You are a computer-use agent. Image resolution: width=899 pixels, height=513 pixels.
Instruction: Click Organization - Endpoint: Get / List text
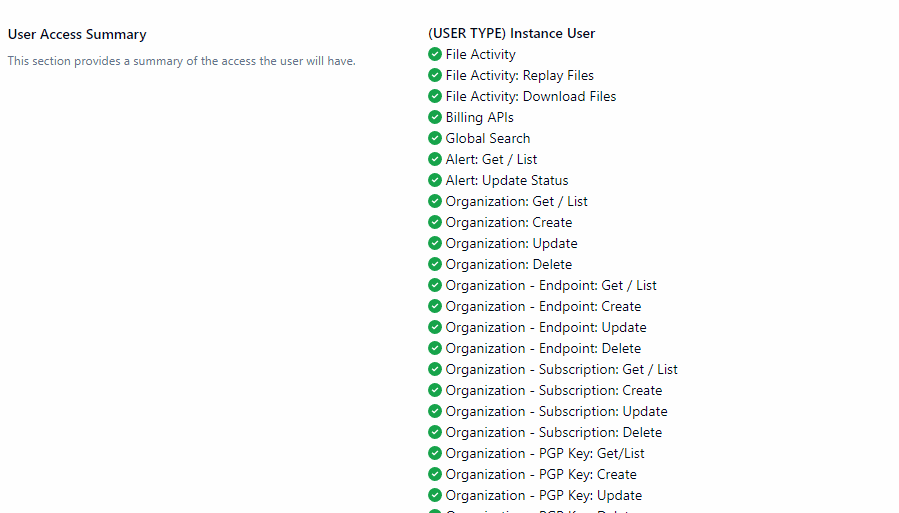551,285
